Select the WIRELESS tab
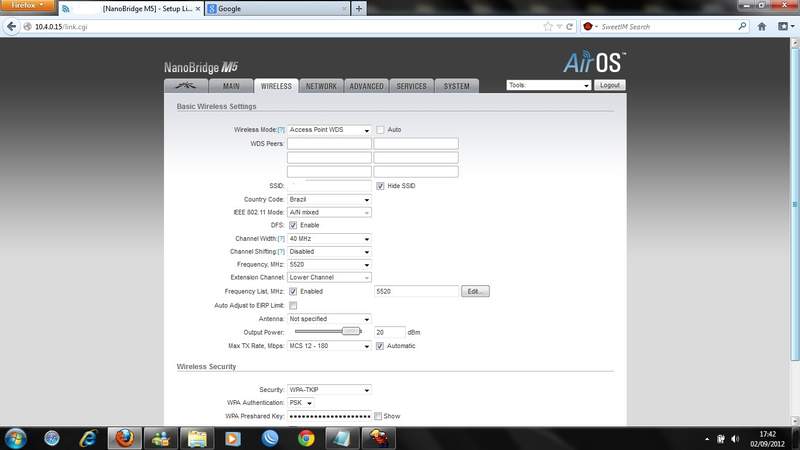The image size is (800, 450). 276,86
